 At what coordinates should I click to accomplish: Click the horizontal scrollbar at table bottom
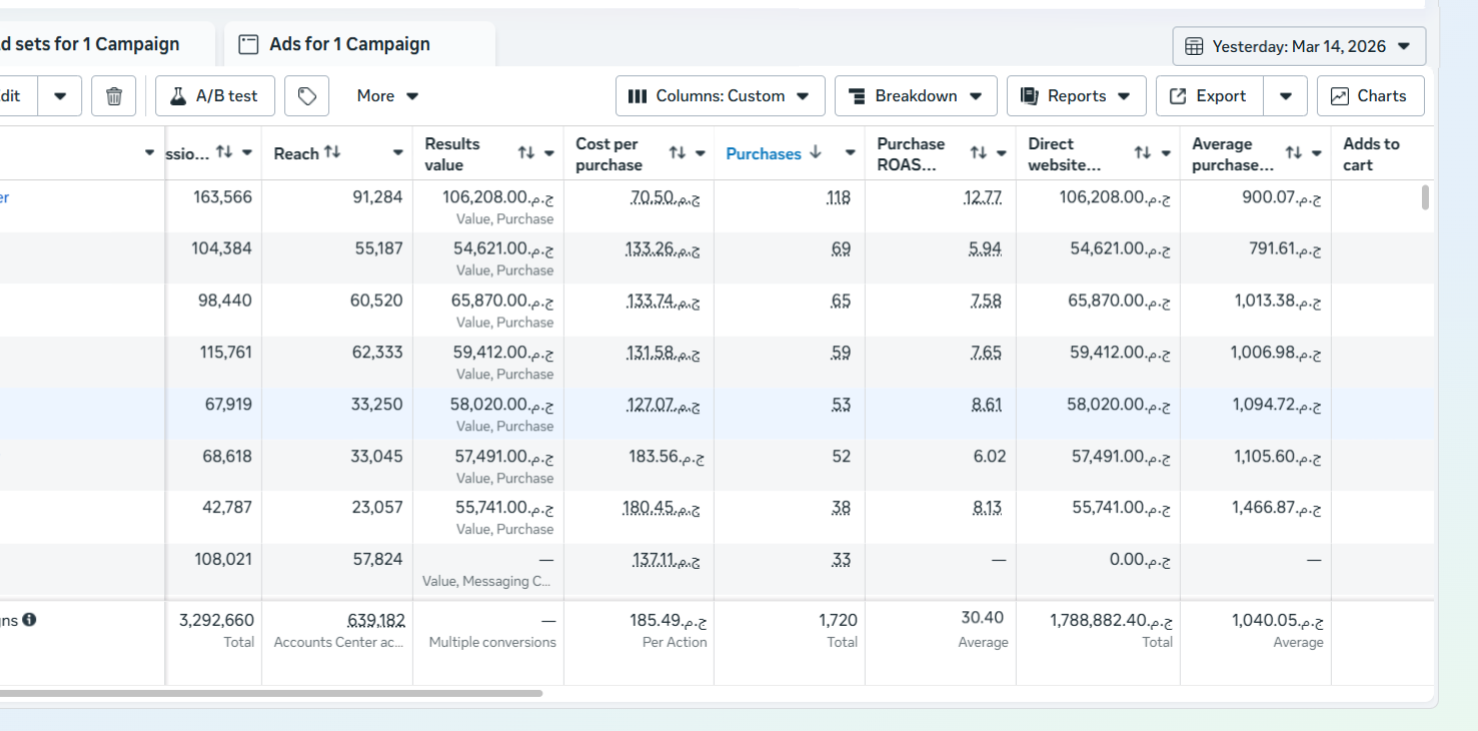click(x=270, y=692)
